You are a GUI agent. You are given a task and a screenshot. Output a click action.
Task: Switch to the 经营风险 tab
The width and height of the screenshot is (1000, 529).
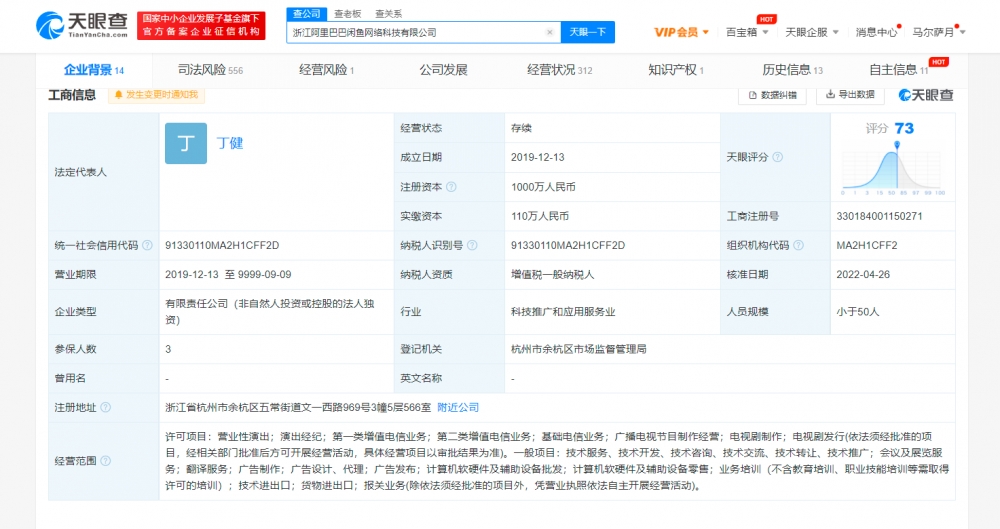click(x=326, y=70)
